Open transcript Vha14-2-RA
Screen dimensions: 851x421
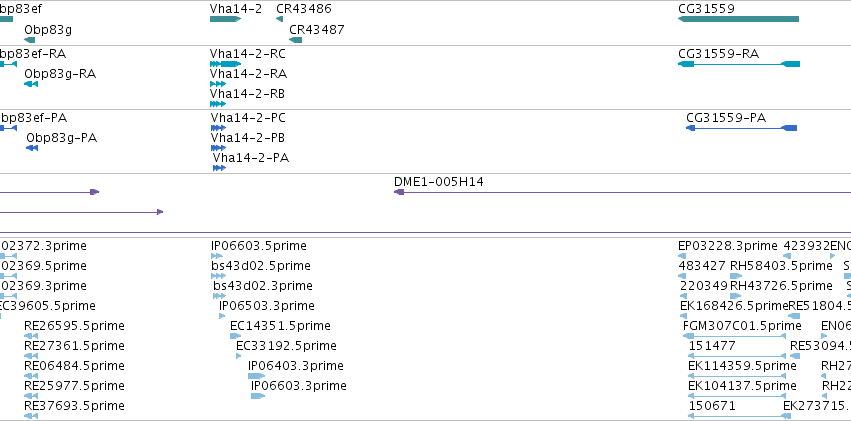point(218,84)
